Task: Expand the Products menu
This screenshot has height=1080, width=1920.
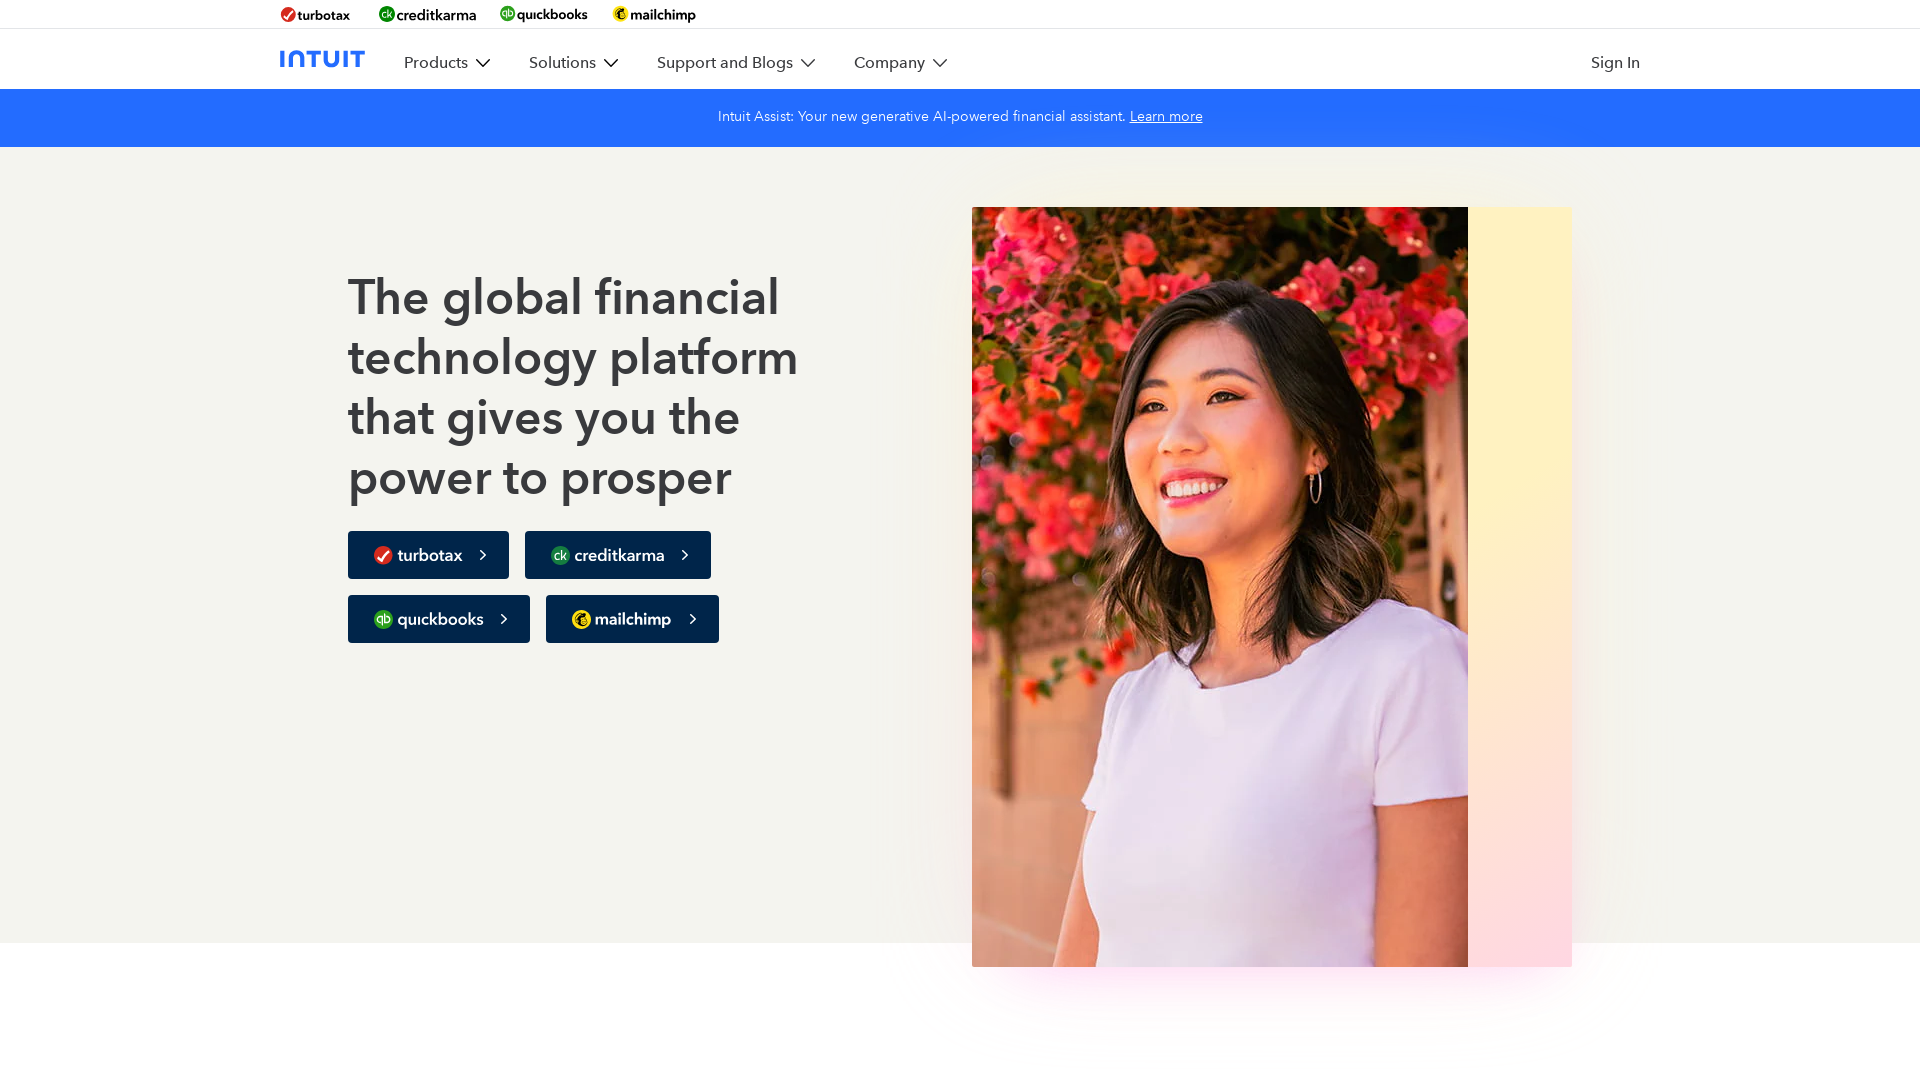Action: tap(447, 62)
